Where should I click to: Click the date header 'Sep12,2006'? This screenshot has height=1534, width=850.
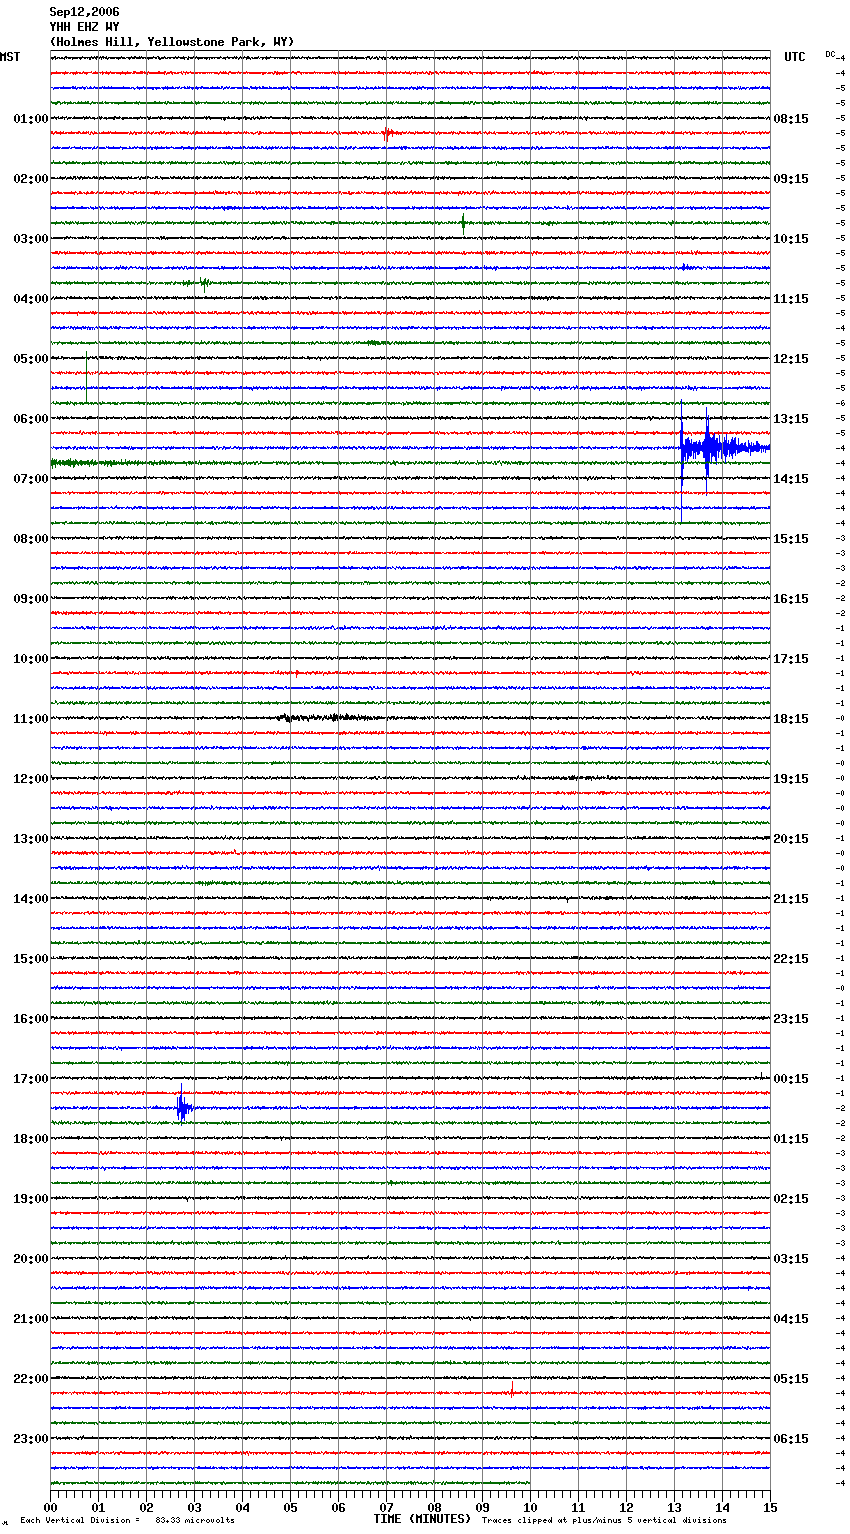click(x=84, y=12)
